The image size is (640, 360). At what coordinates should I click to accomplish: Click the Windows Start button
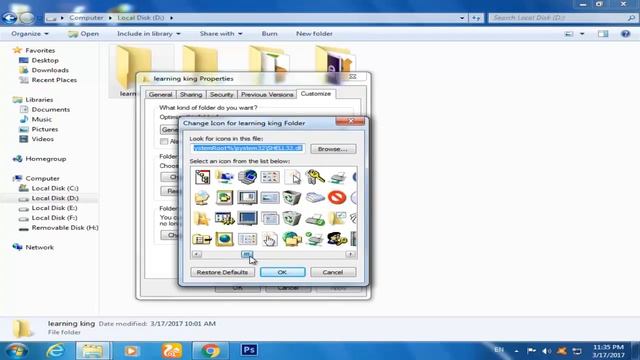coord(17,351)
